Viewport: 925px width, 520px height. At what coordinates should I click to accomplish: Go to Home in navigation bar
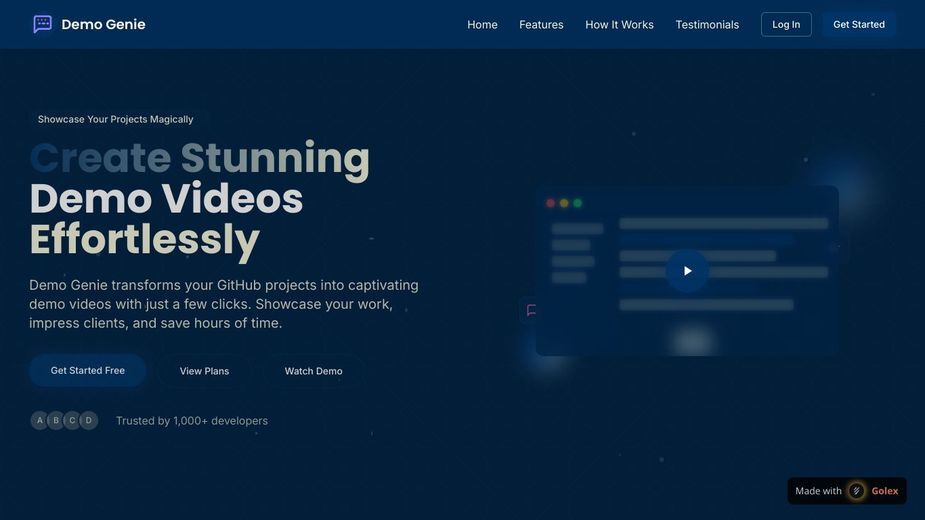482,25
